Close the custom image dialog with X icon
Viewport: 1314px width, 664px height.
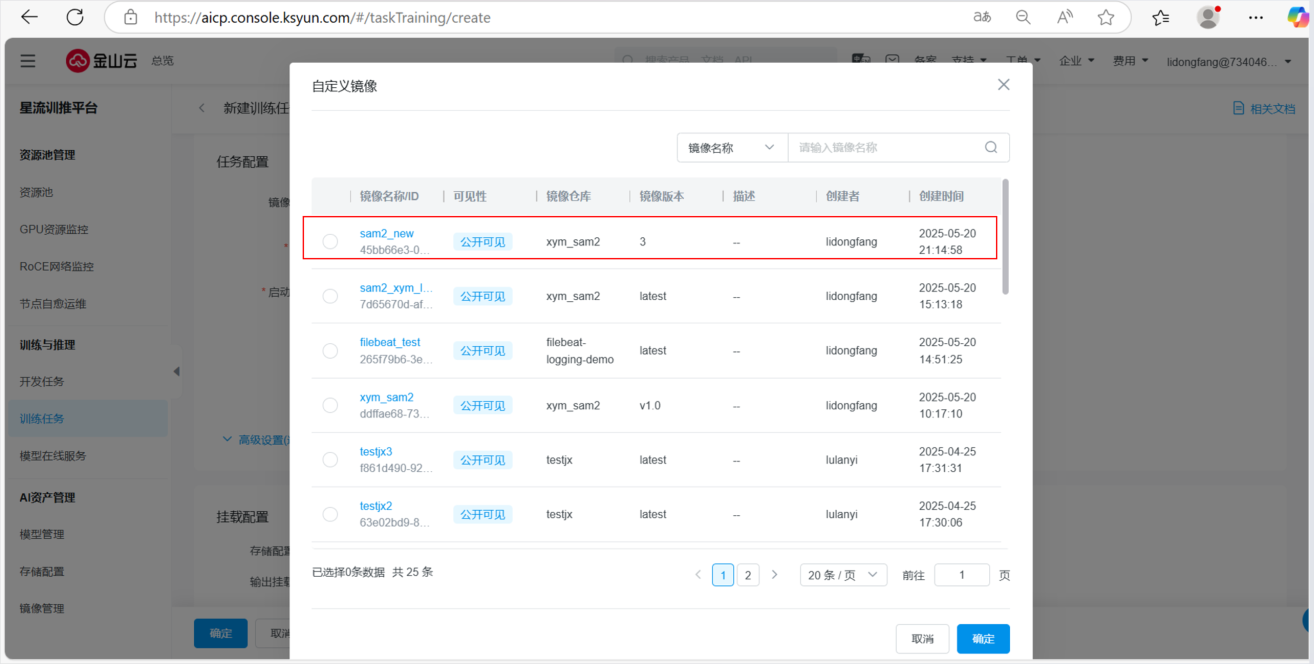(1003, 85)
